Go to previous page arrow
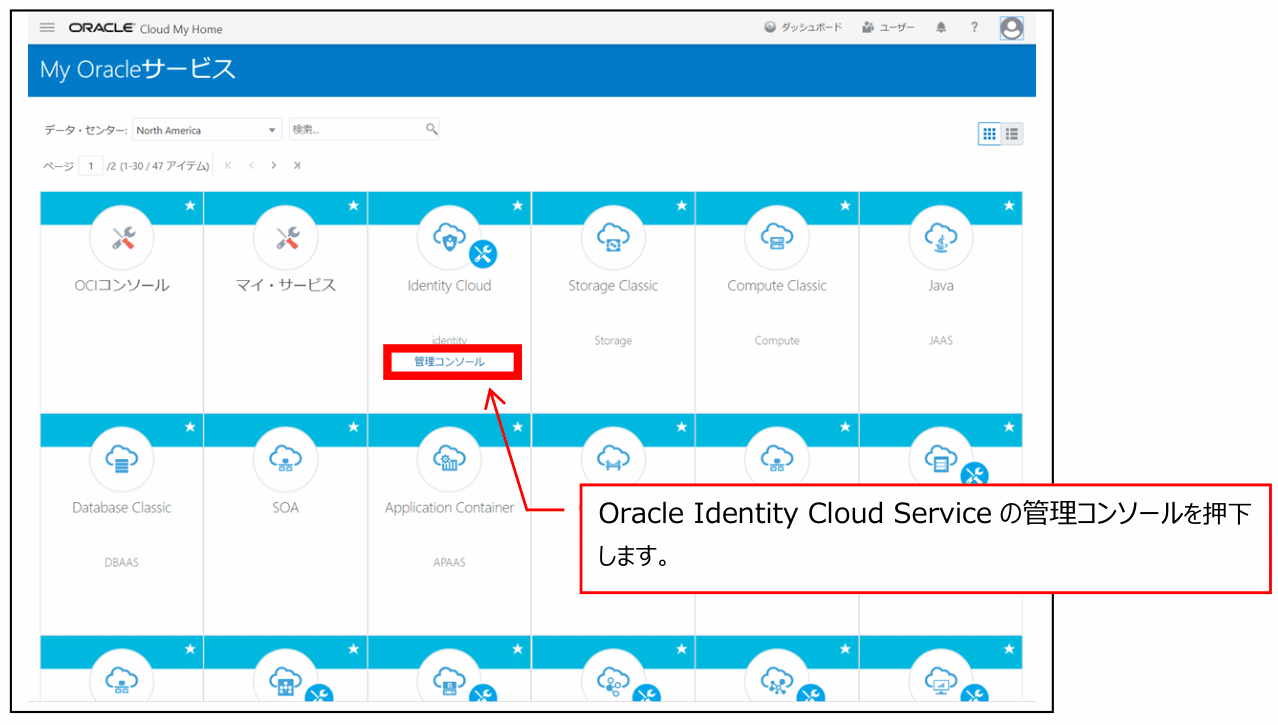 click(251, 165)
